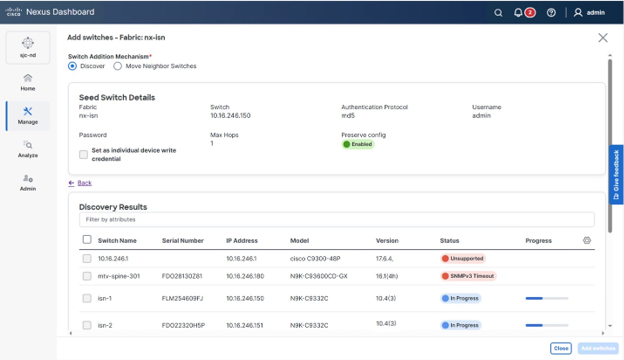Viewport: 624px width, 360px height.
Task: Click model cisco C9300-48P cell
Action: click(315, 259)
